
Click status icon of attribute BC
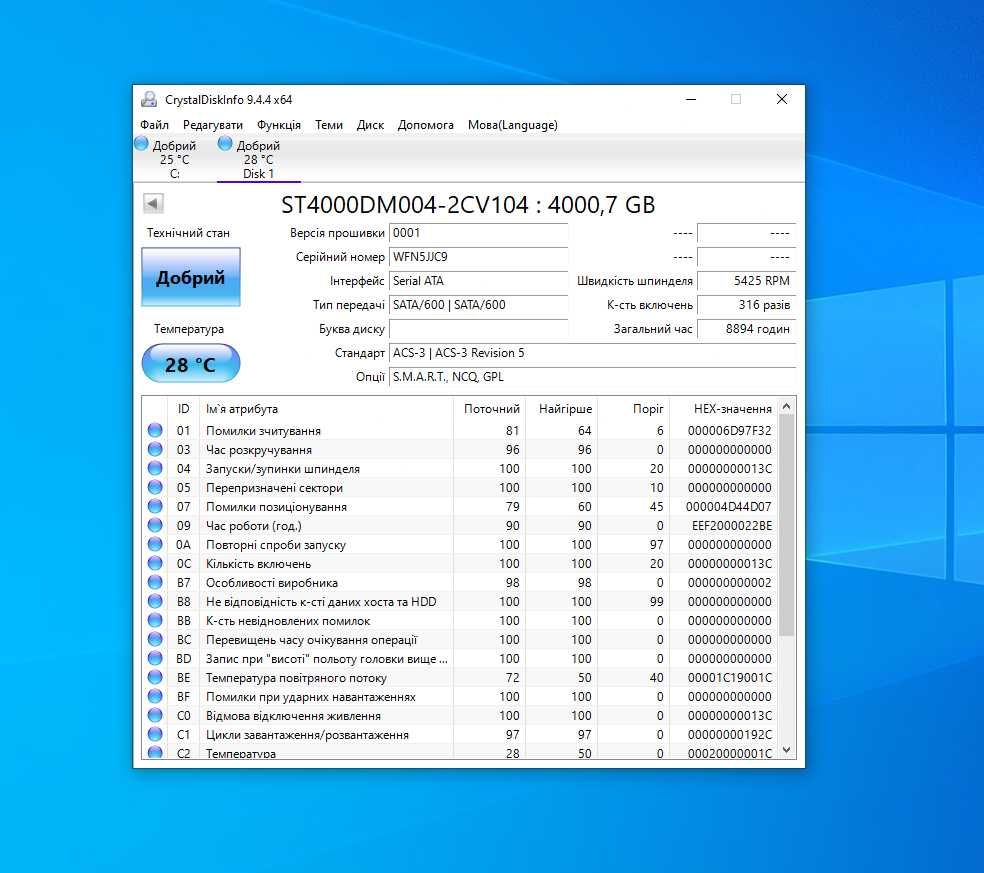coord(155,639)
